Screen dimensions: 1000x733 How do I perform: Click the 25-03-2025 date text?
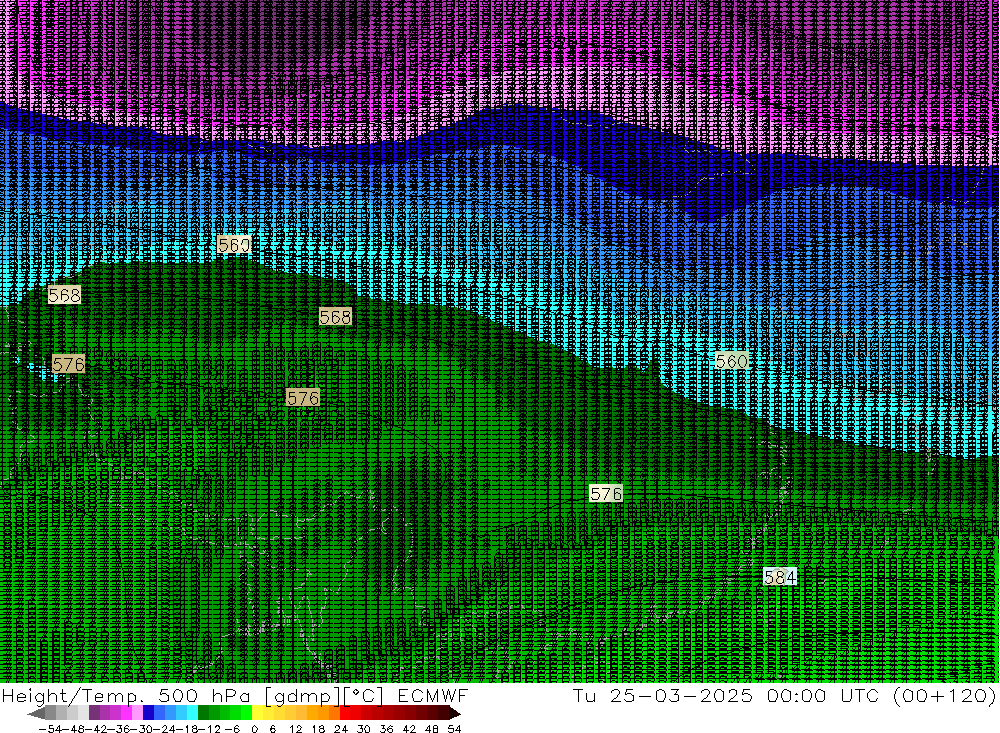coord(681,695)
